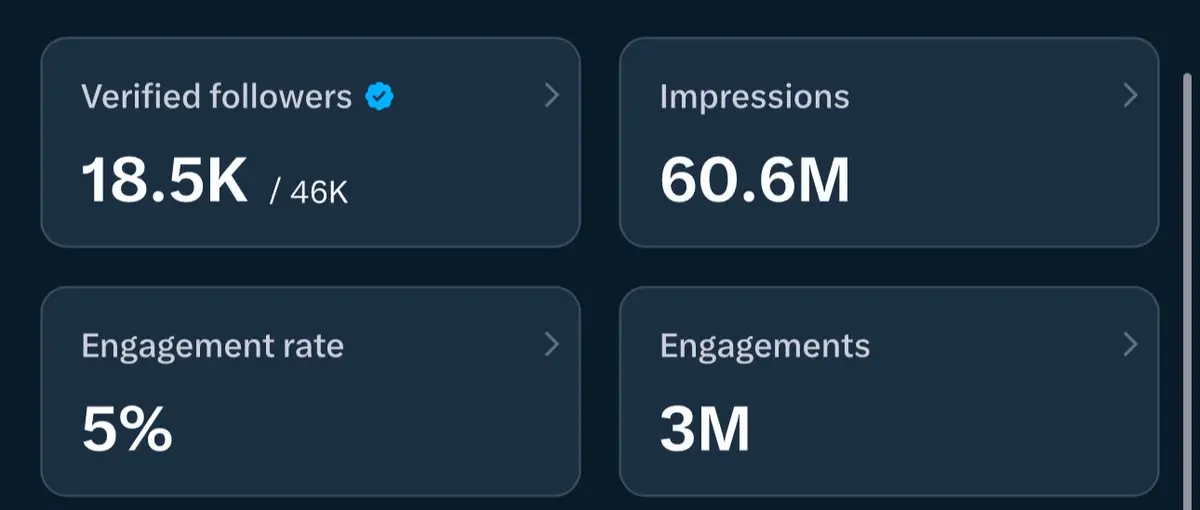
Task: Expand the Engagement rate chevron arrow
Action: (x=551, y=345)
